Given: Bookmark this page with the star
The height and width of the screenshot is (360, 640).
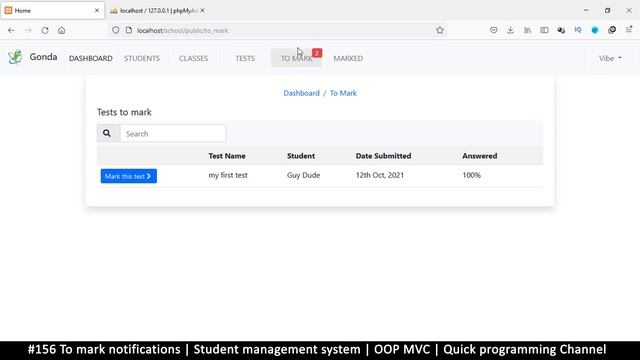Looking at the screenshot, I should tap(440, 30).
